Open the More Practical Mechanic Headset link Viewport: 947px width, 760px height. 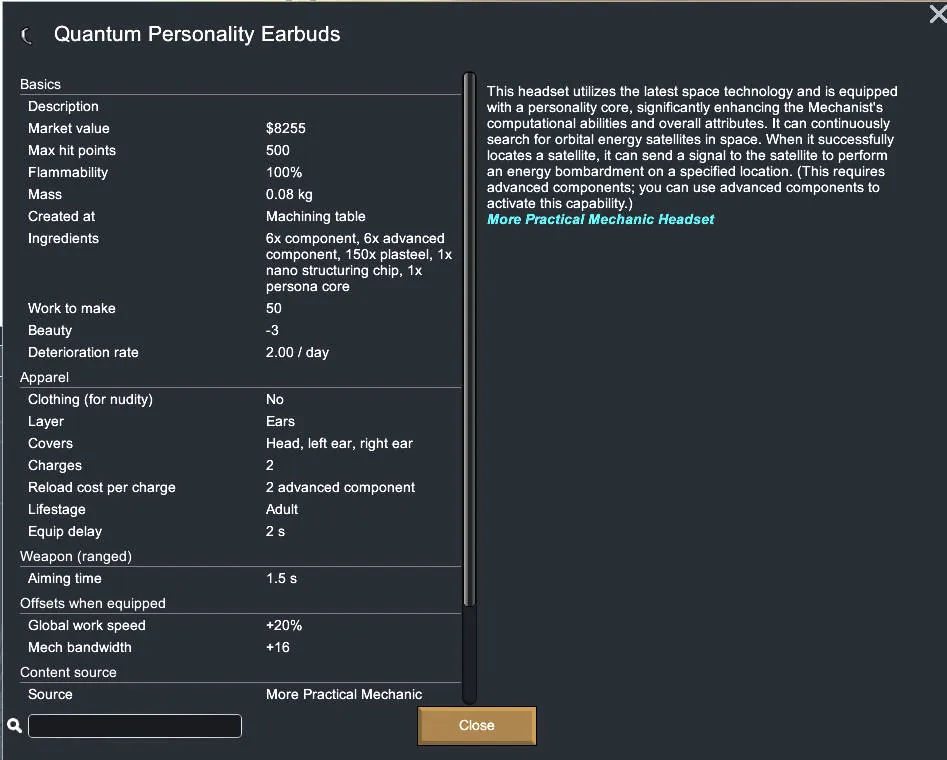click(600, 219)
